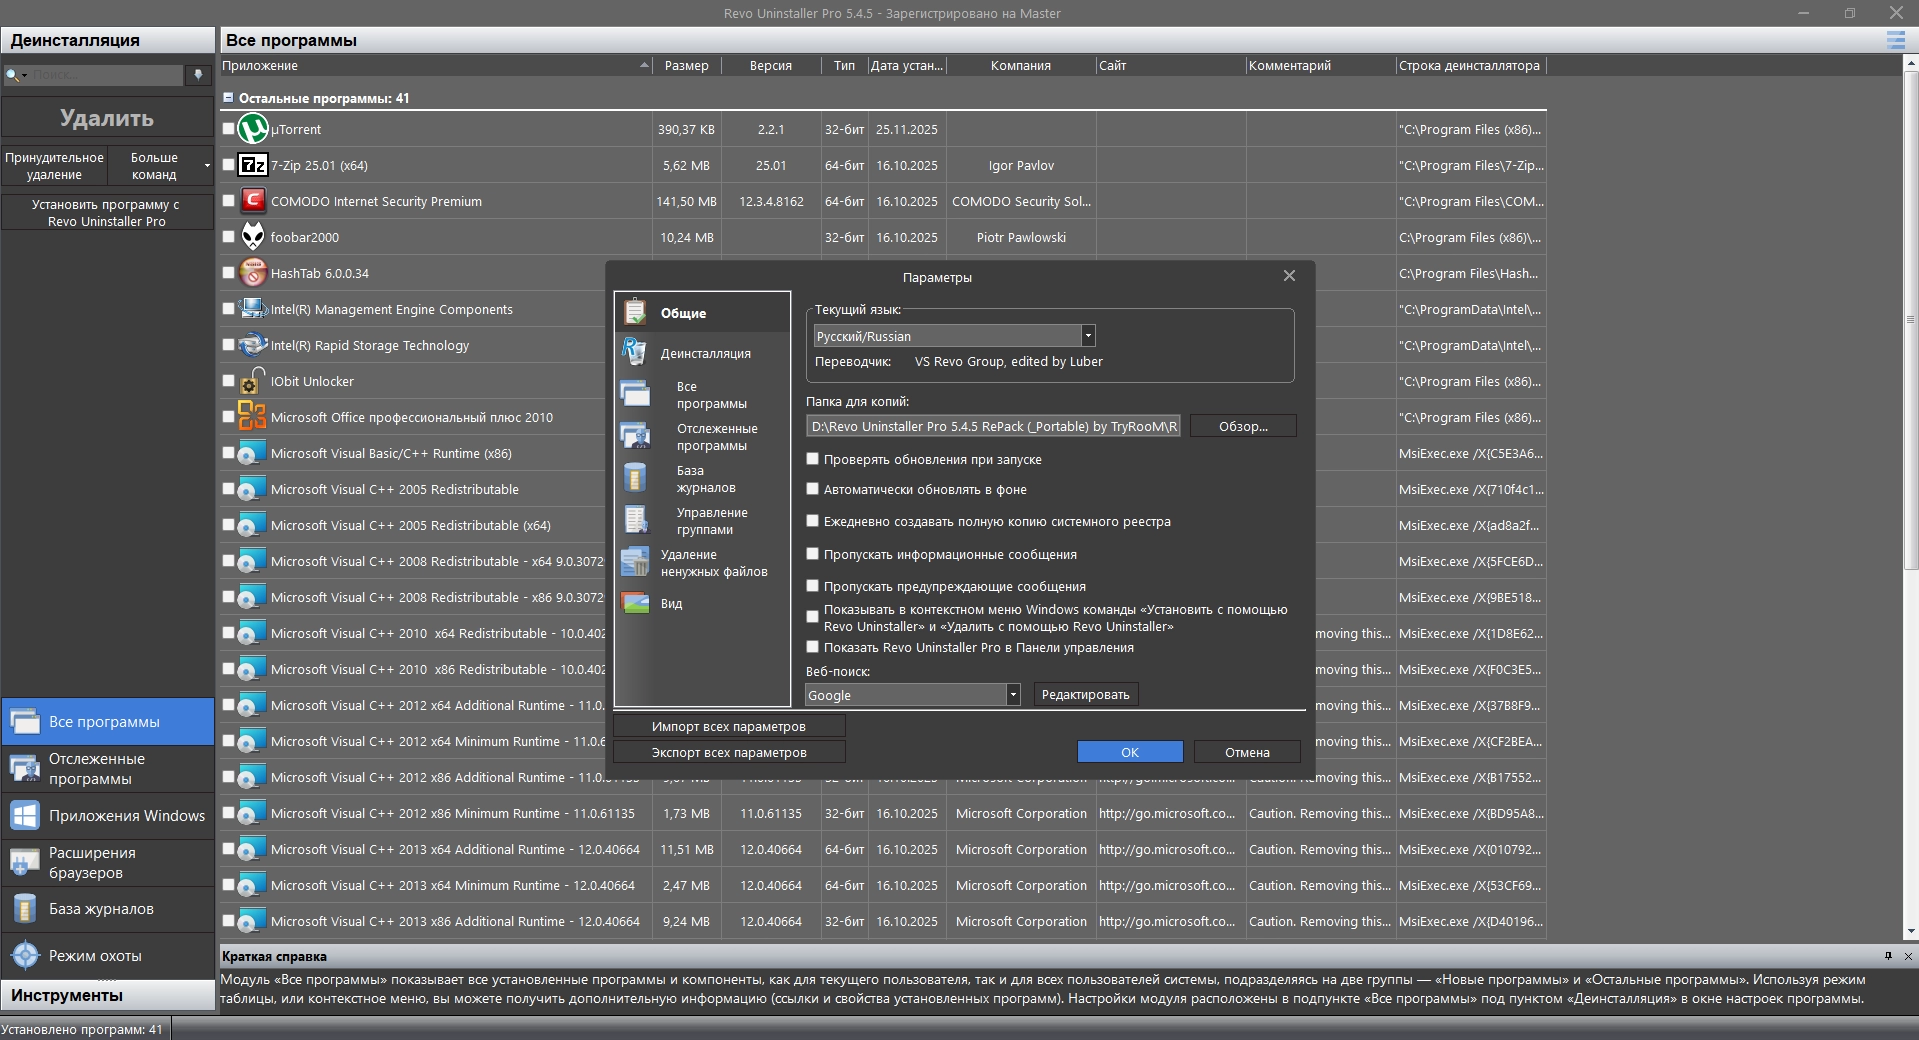Toggle Пропускать информационные сообщения checkbox
The width and height of the screenshot is (1919, 1040).
tap(813, 554)
